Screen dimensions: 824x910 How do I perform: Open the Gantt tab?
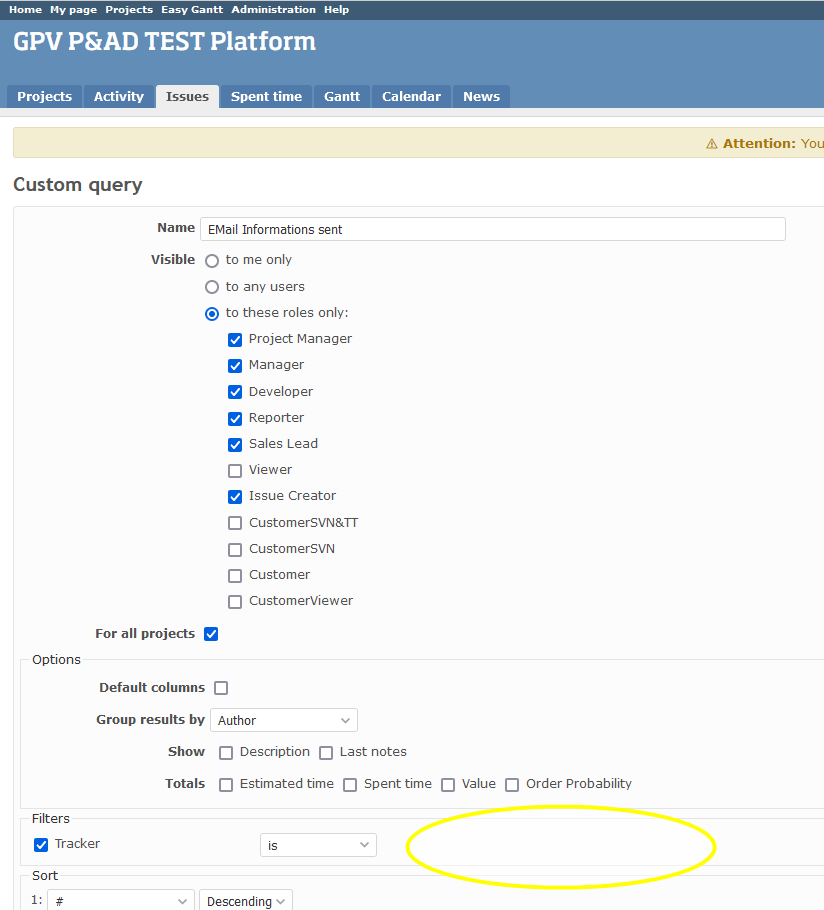point(342,96)
